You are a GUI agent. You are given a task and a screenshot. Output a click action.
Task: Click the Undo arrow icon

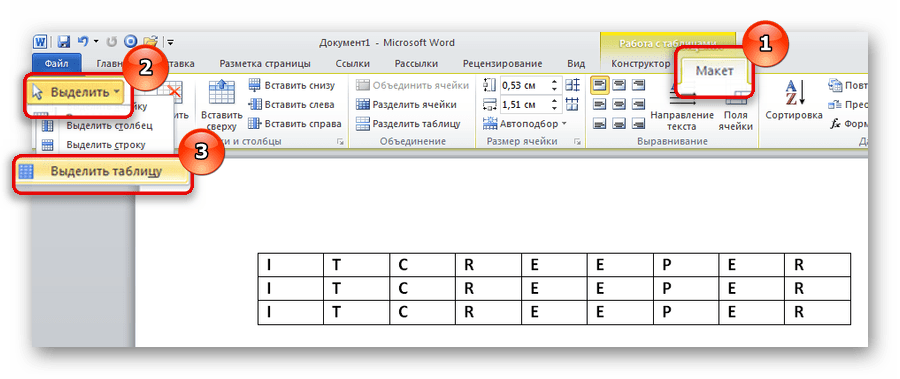(83, 41)
